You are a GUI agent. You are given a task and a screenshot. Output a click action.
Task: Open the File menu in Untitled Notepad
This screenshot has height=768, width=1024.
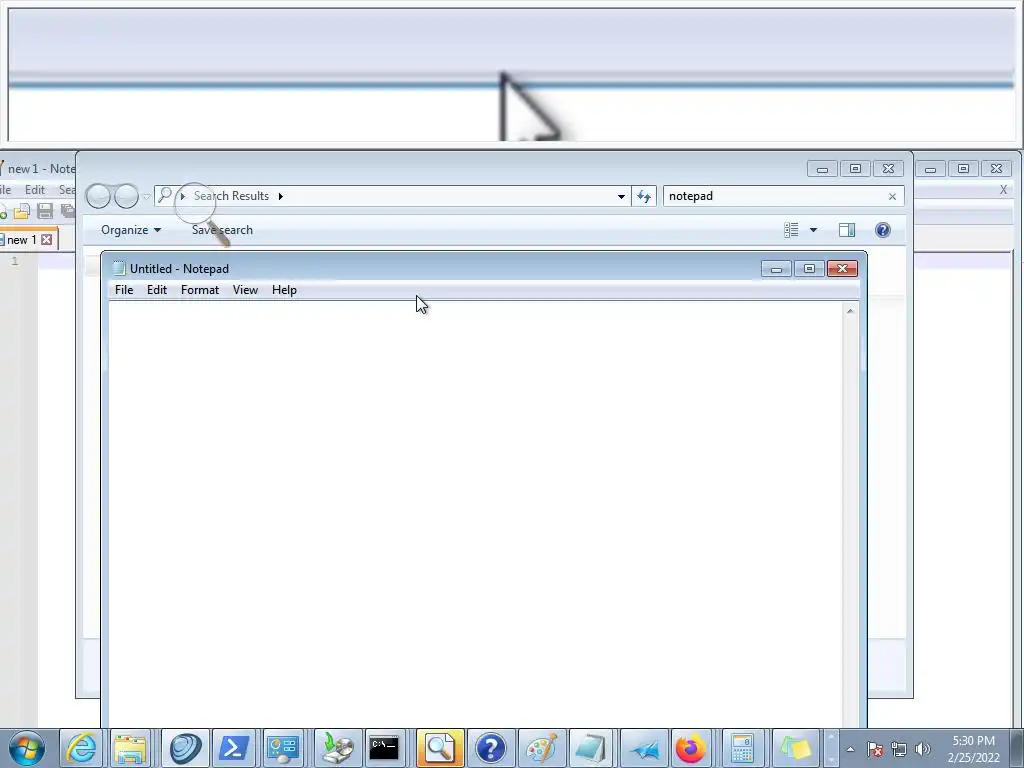coord(123,290)
